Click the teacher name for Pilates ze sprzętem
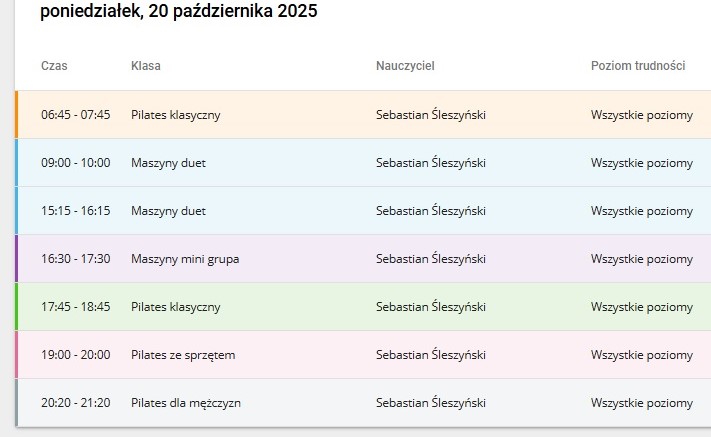711x437 pixels. [x=430, y=355]
